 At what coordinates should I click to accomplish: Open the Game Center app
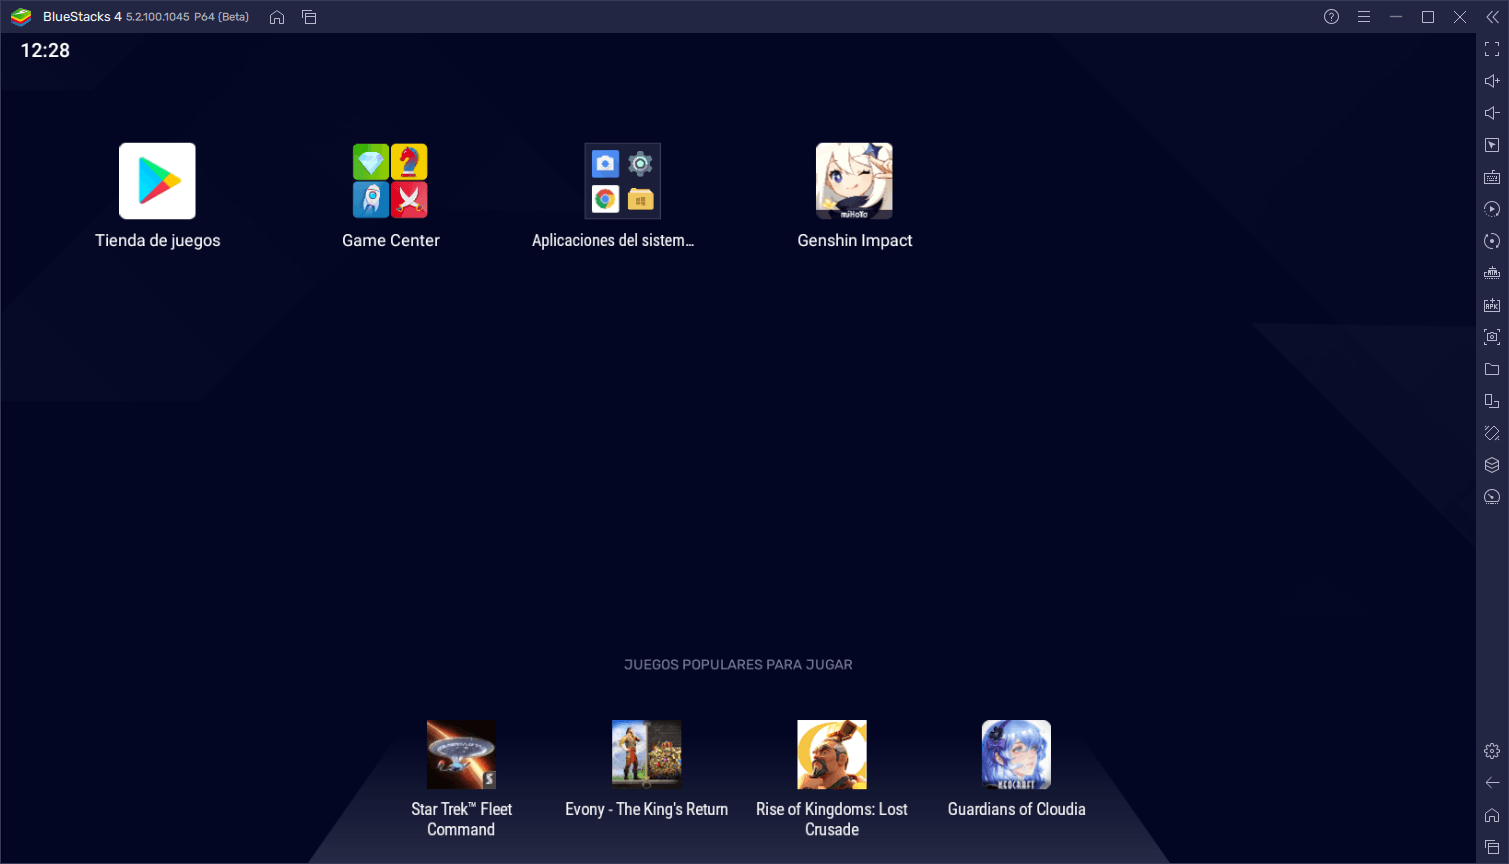coord(390,181)
